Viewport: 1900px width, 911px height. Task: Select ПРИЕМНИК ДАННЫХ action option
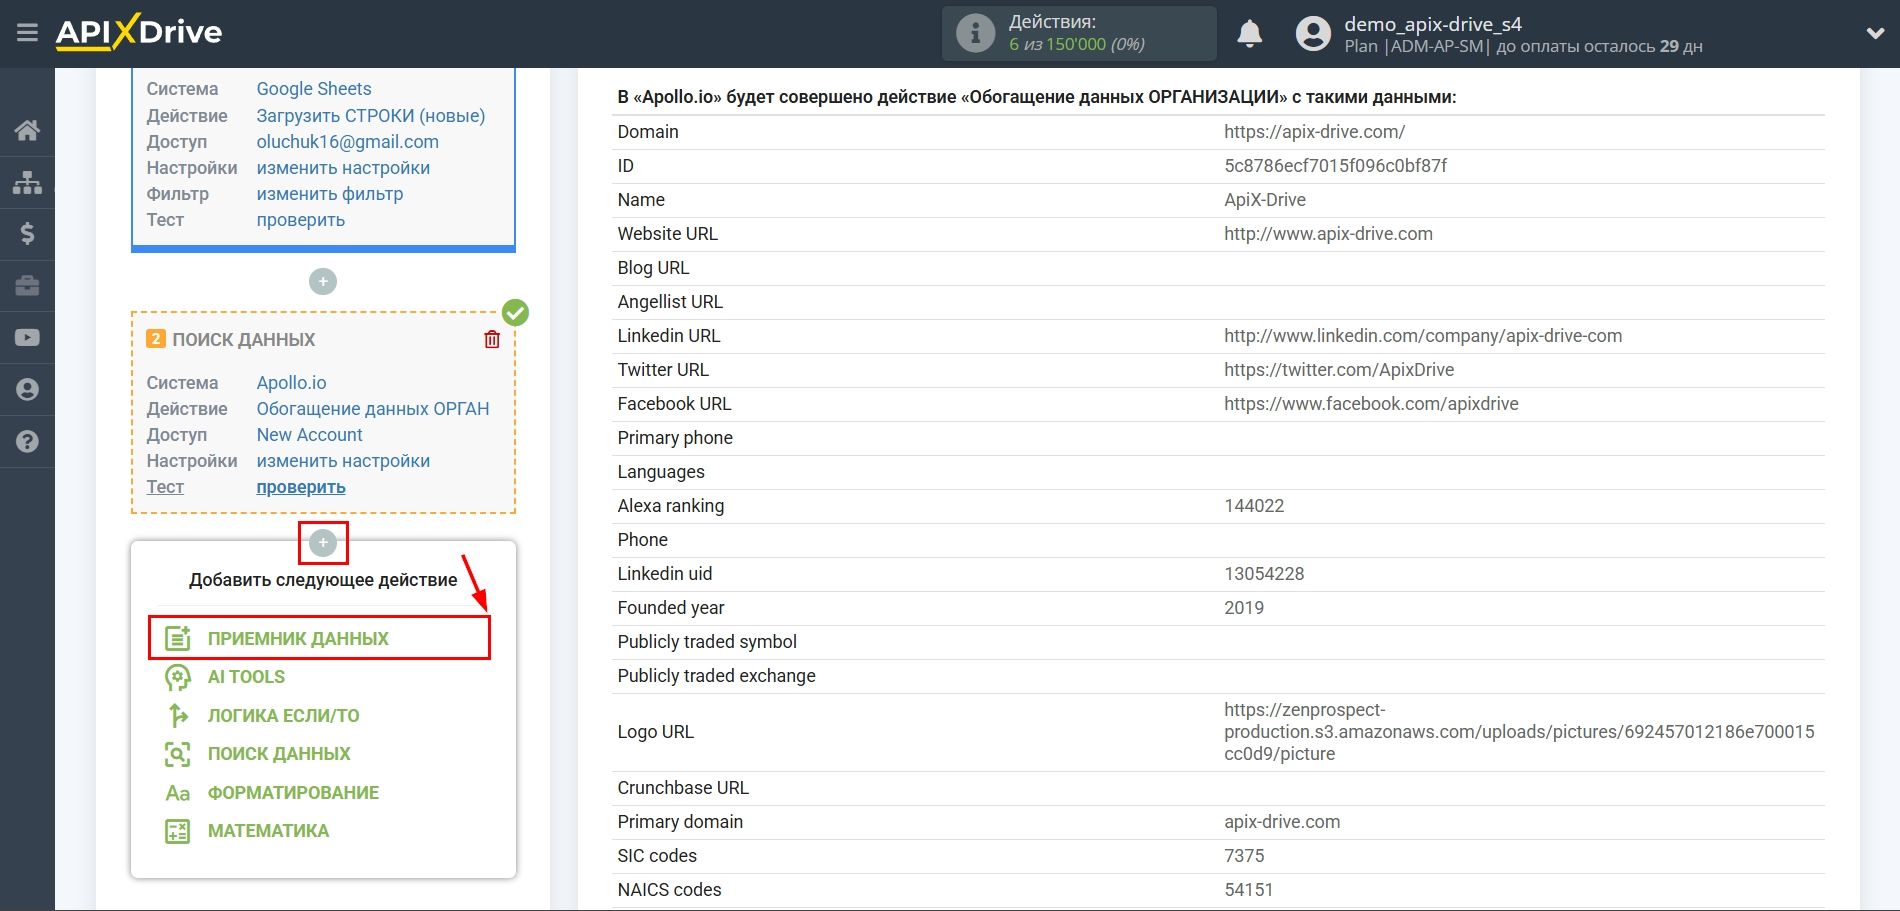tap(298, 638)
